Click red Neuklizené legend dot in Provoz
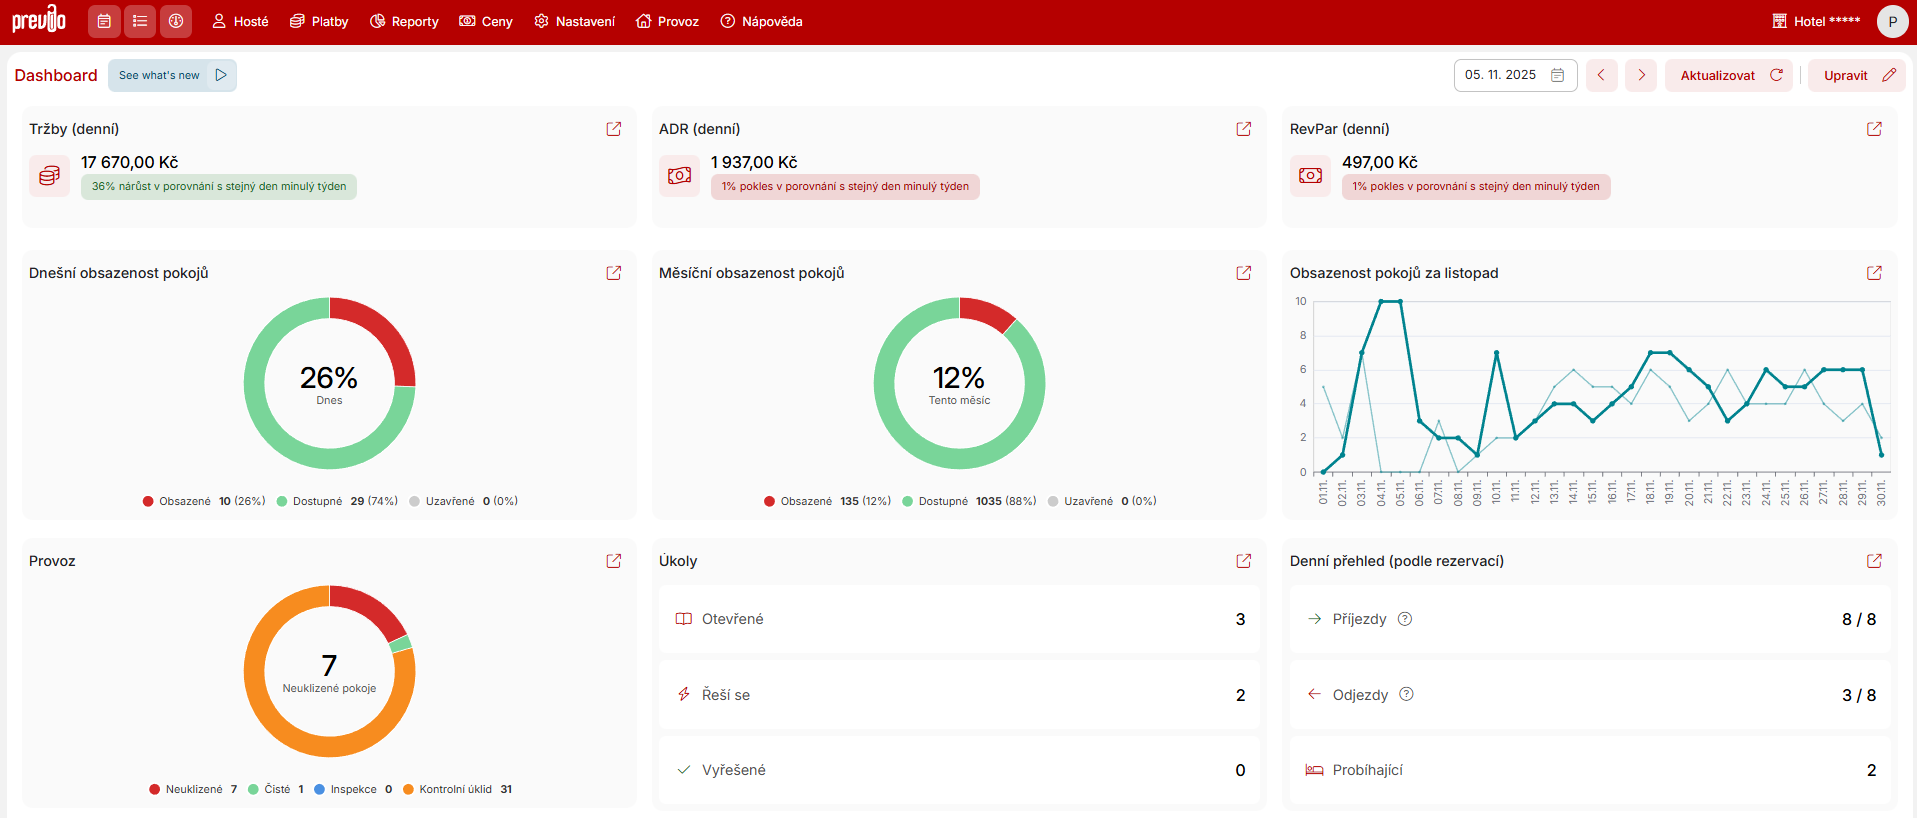The width and height of the screenshot is (1917, 818). point(155,789)
